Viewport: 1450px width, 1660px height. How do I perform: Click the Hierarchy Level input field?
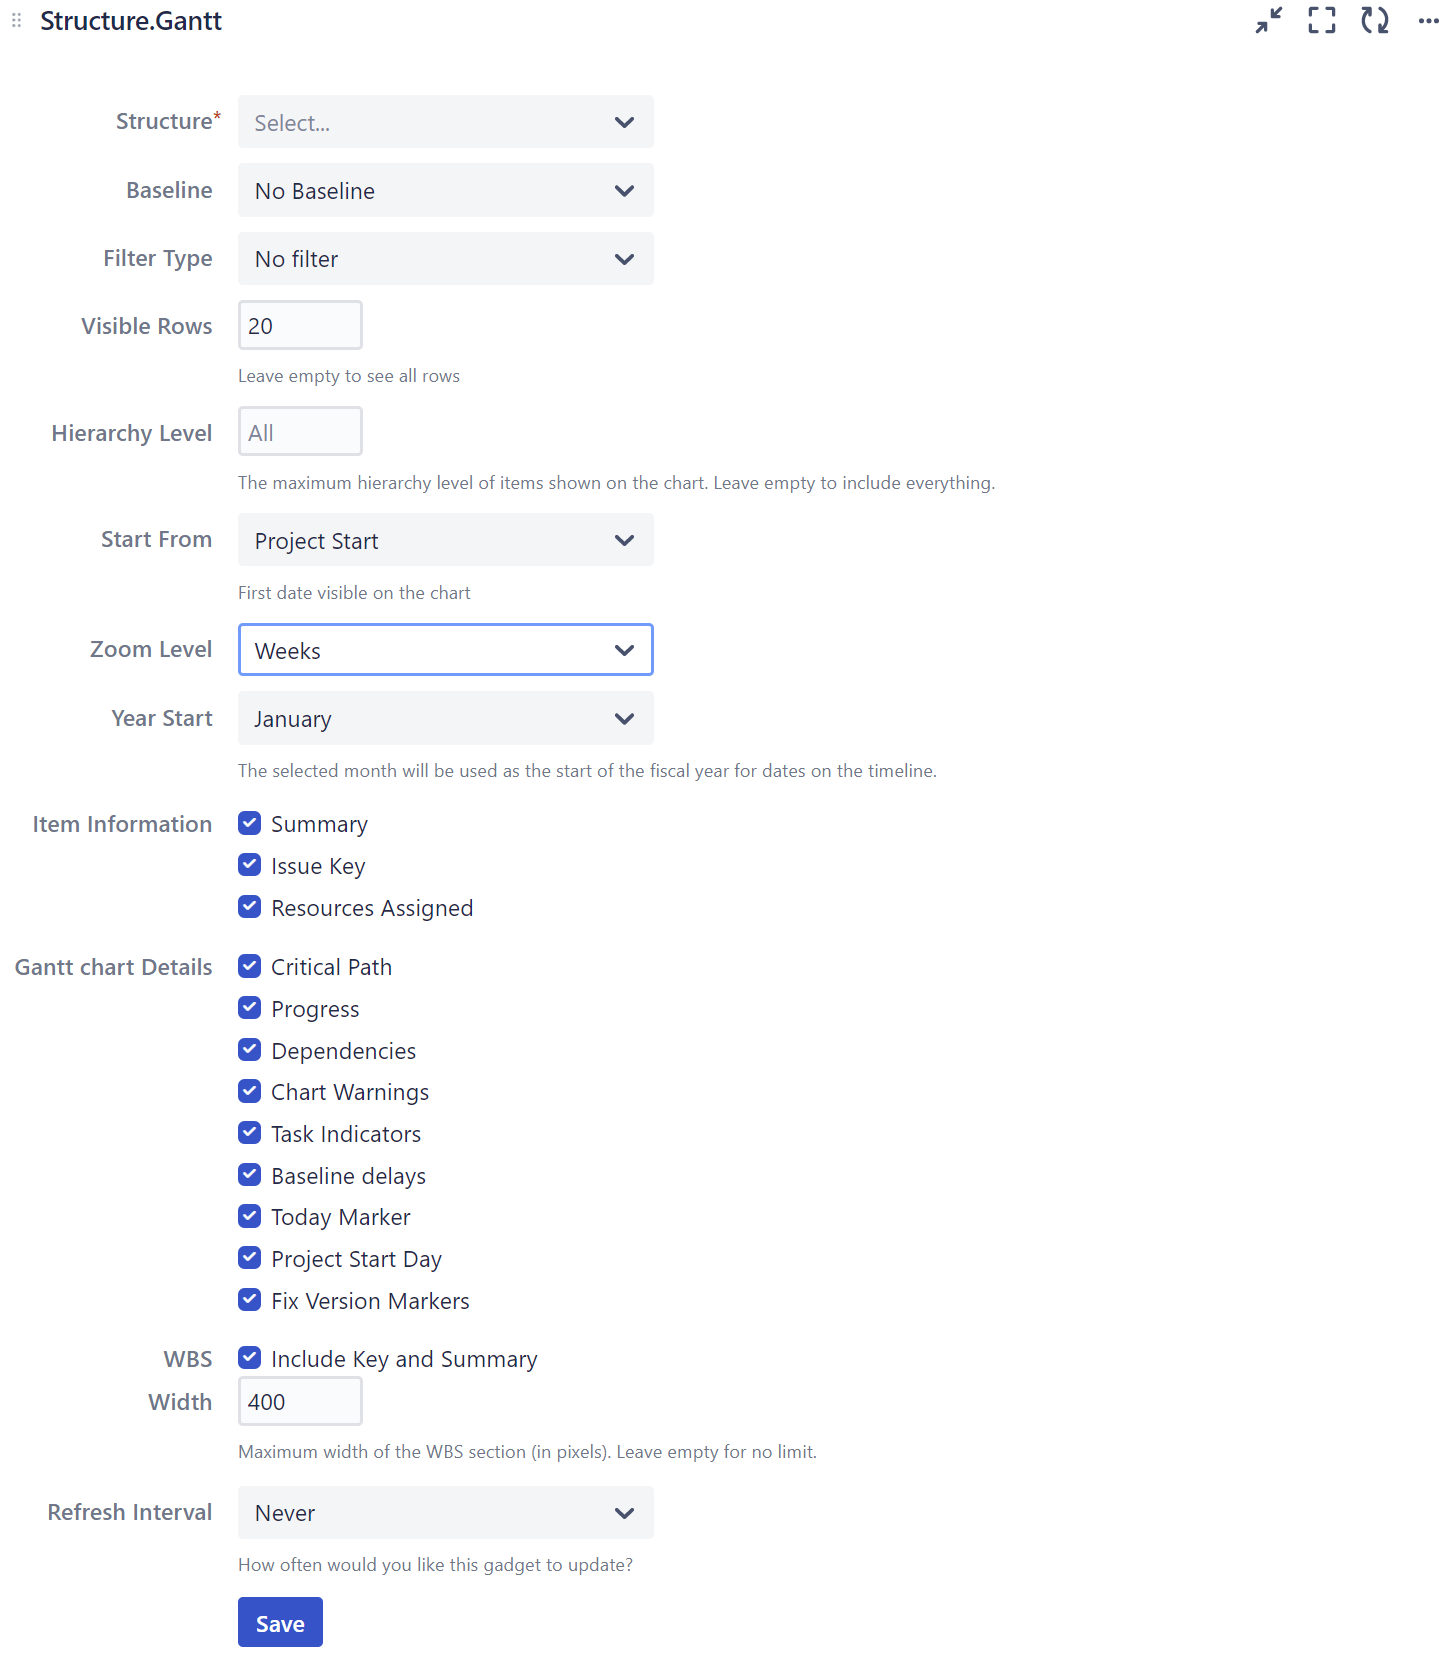tap(300, 432)
